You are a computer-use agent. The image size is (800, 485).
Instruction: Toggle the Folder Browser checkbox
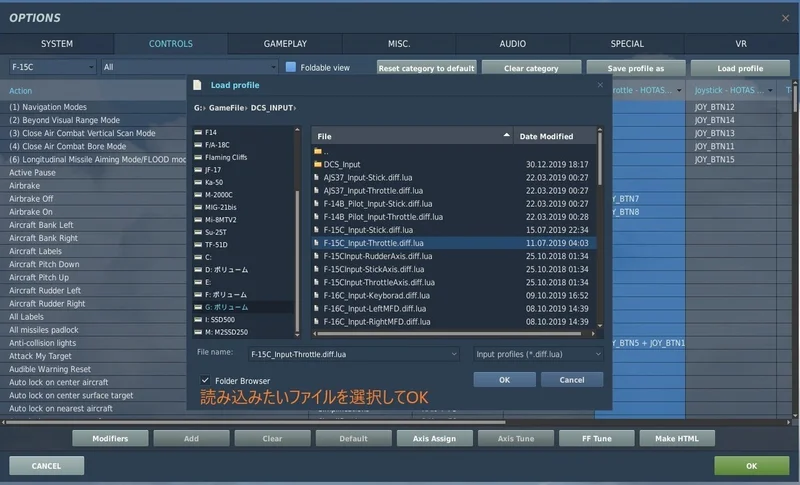point(205,380)
